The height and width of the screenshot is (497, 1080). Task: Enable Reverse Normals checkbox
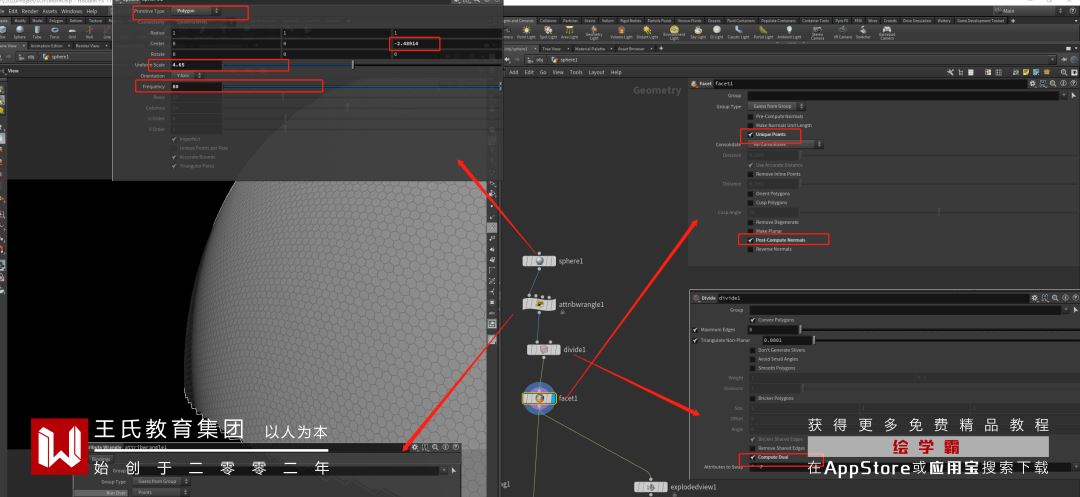click(751, 249)
